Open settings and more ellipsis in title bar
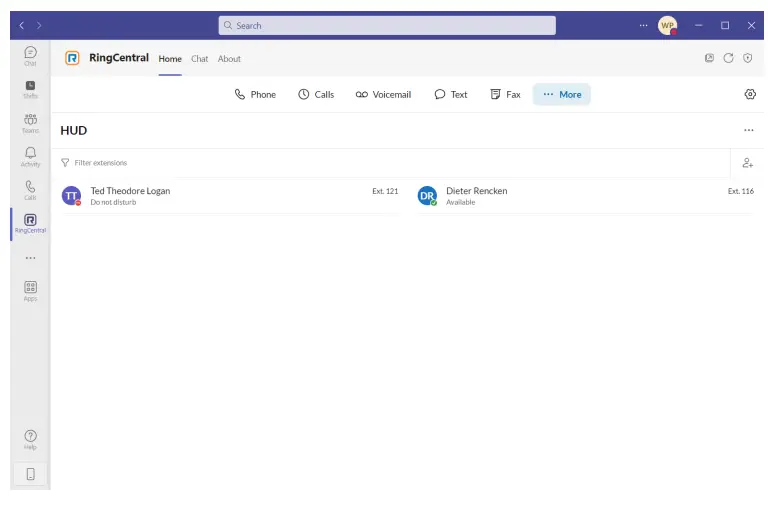This screenshot has height=507, width=768. [643, 25]
